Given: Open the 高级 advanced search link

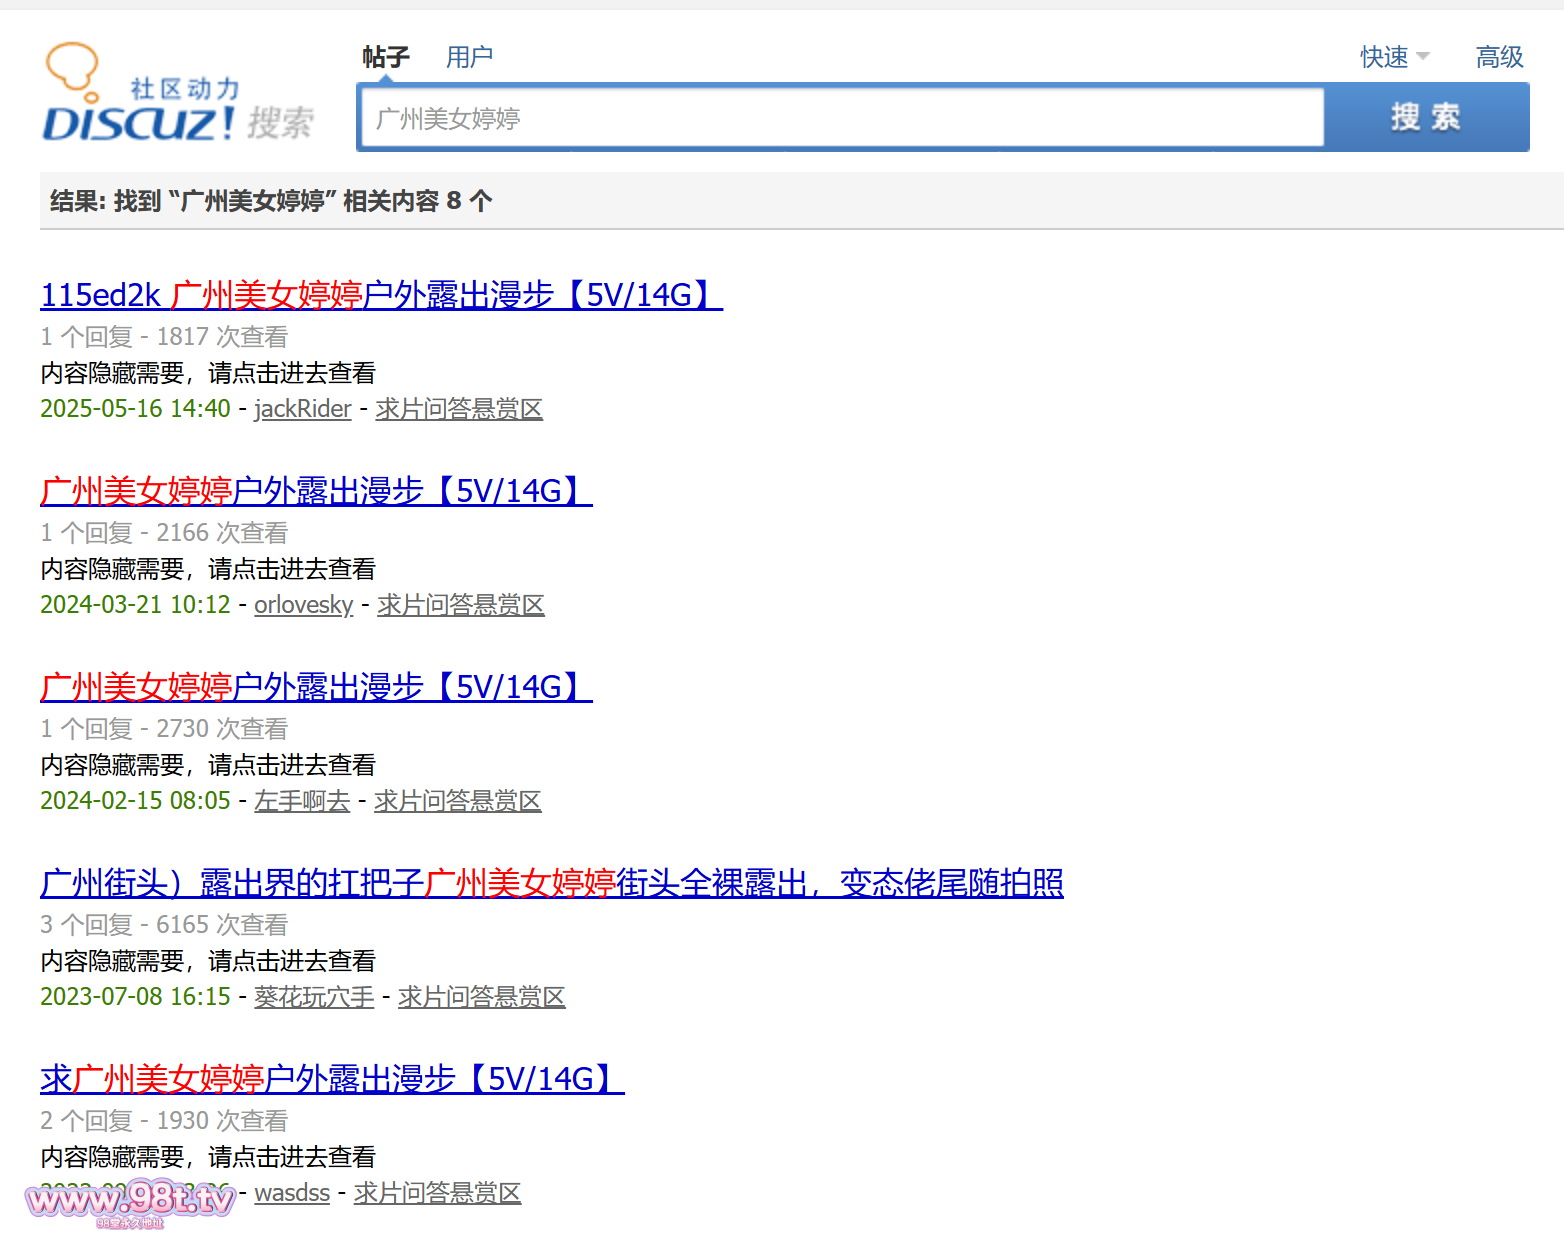Looking at the screenshot, I should coord(1499,57).
